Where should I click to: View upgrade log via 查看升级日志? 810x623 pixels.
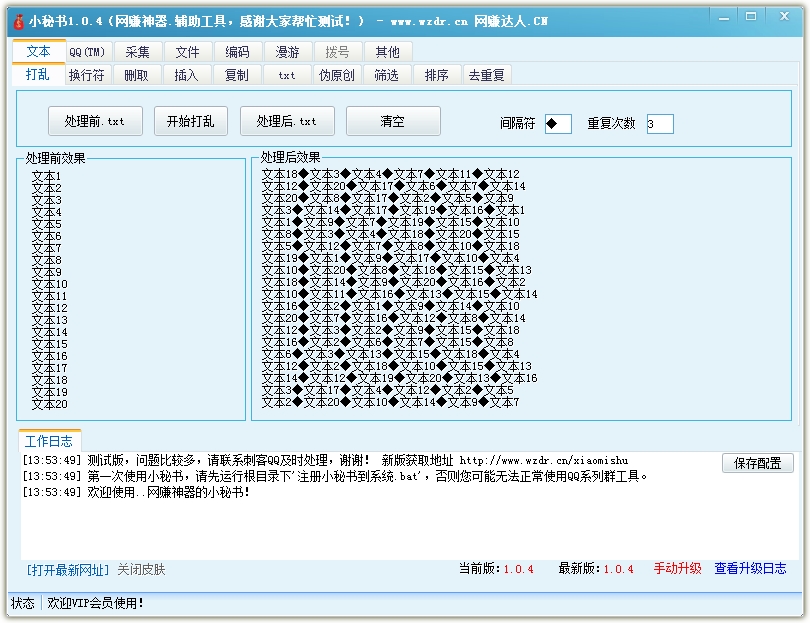tap(750, 569)
